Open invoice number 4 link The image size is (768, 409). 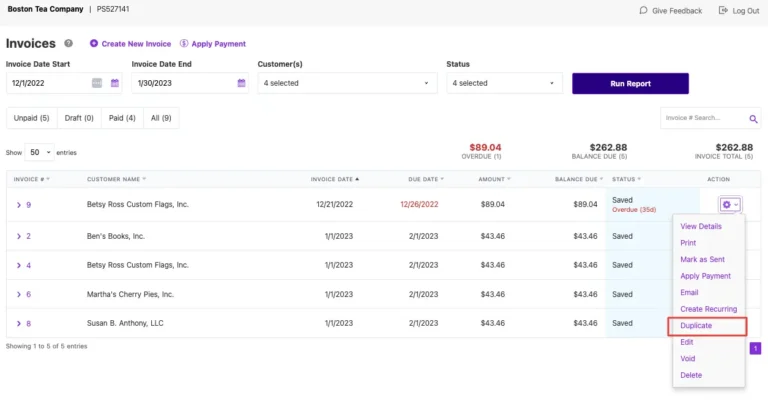[x=28, y=265]
